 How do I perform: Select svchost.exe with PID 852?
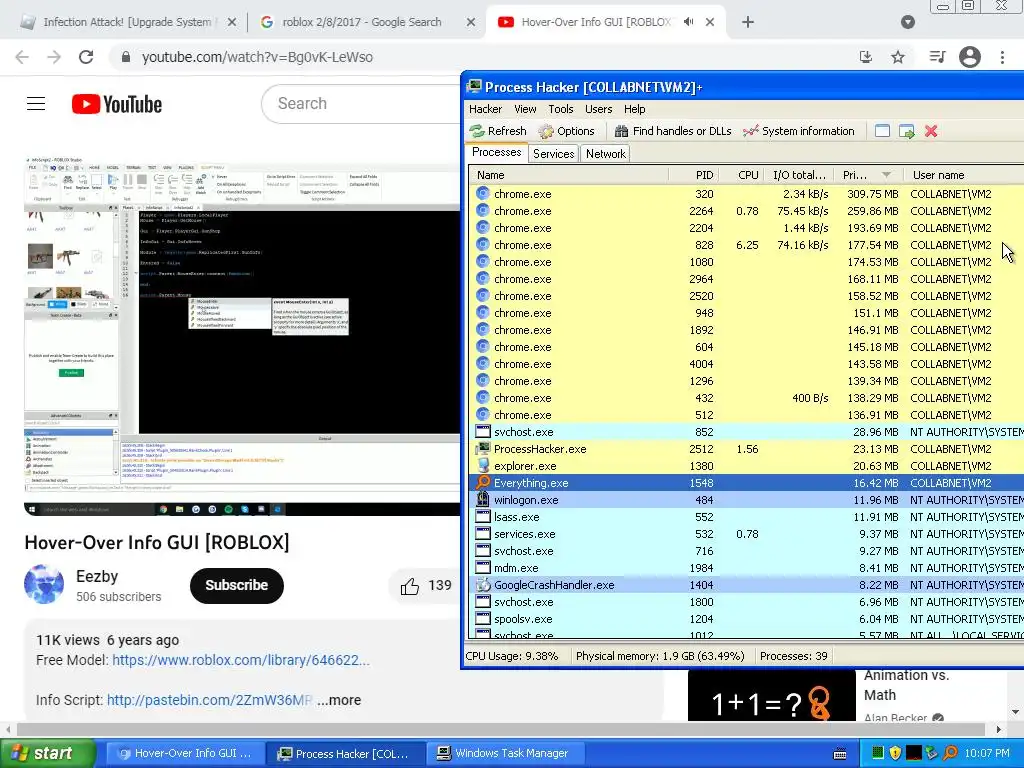[746, 432]
